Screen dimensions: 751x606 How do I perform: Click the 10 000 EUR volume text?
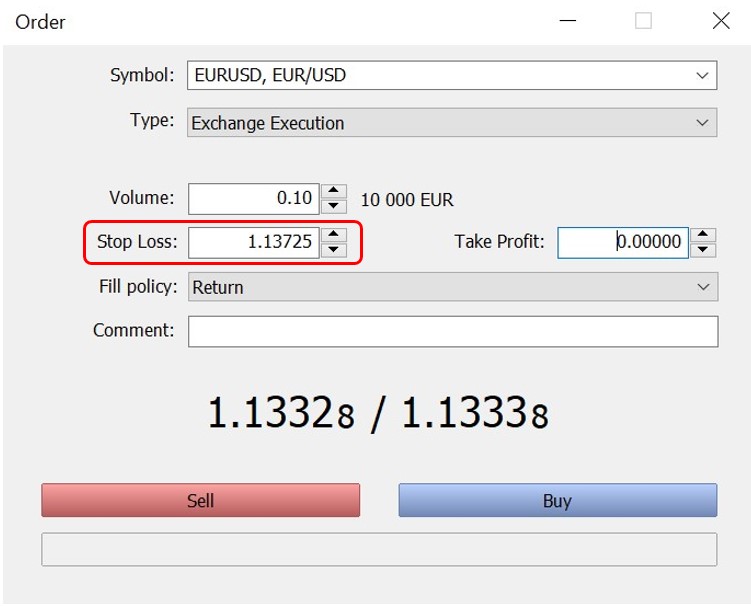[407, 200]
